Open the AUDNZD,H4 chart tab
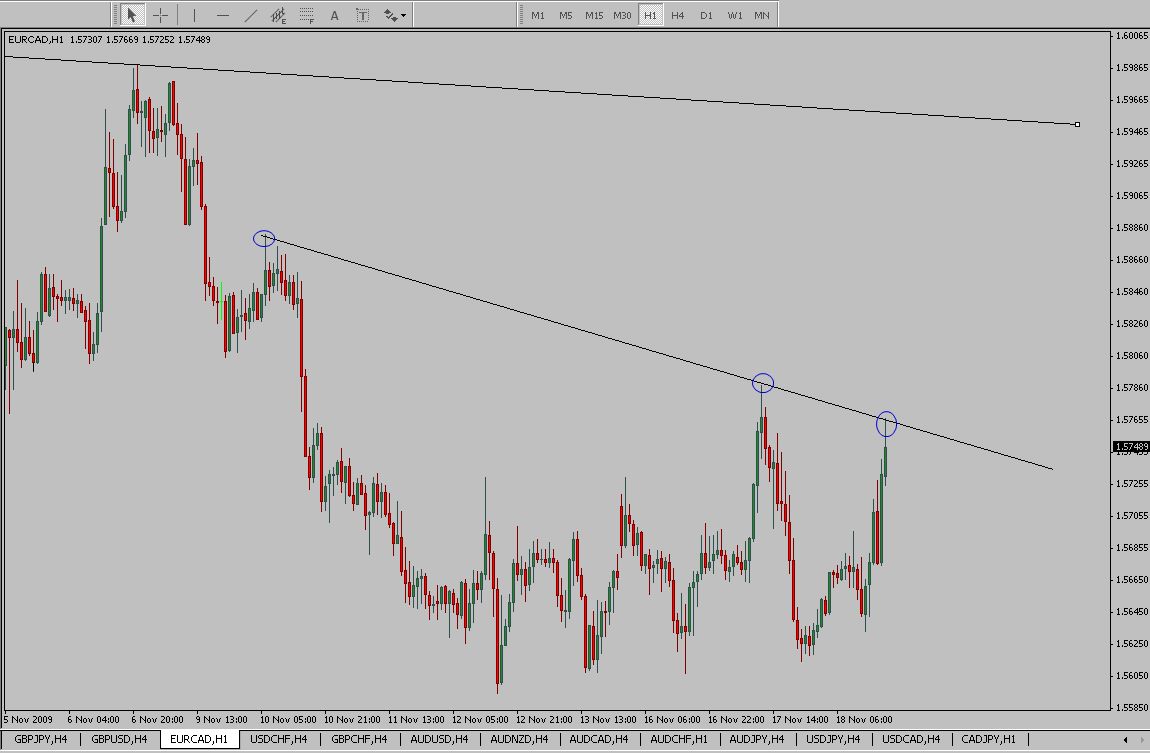1150x753 pixels. (520, 739)
